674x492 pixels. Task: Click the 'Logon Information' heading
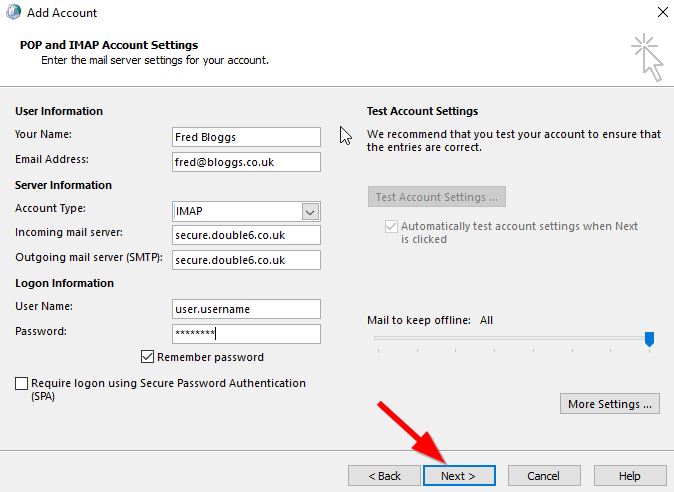pyautogui.click(x=64, y=283)
